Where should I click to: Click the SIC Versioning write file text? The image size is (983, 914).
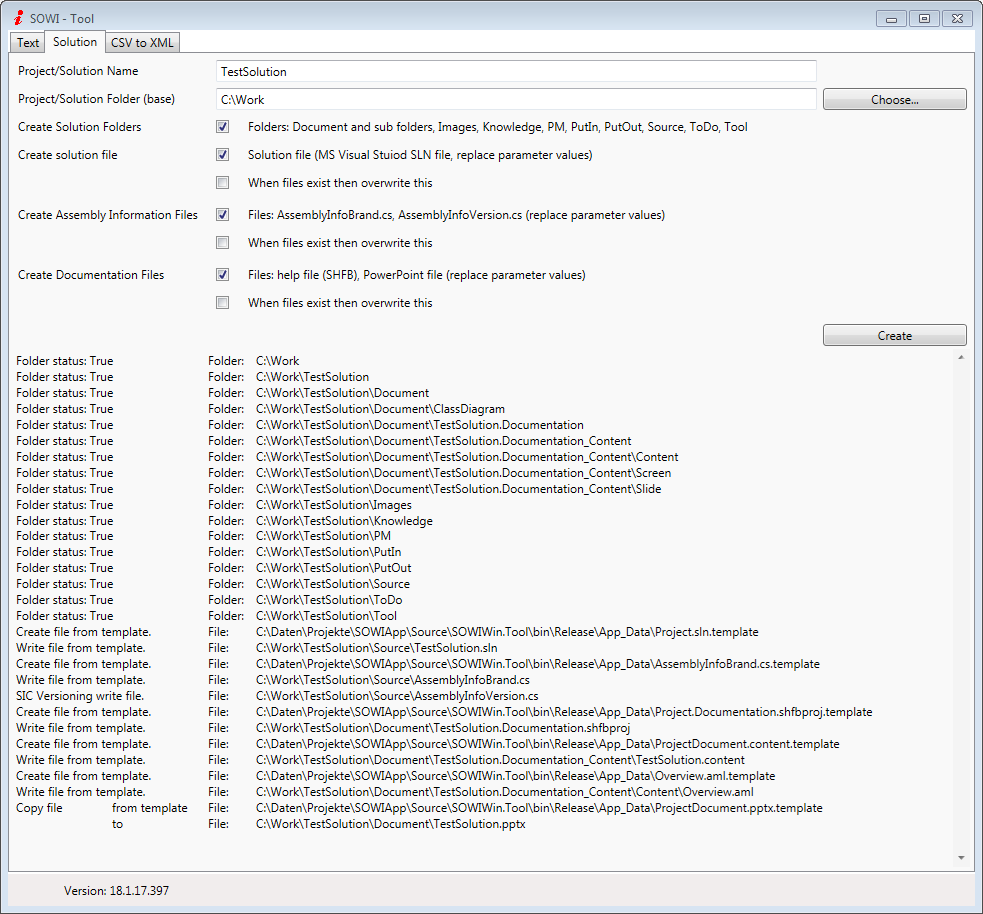pos(80,696)
